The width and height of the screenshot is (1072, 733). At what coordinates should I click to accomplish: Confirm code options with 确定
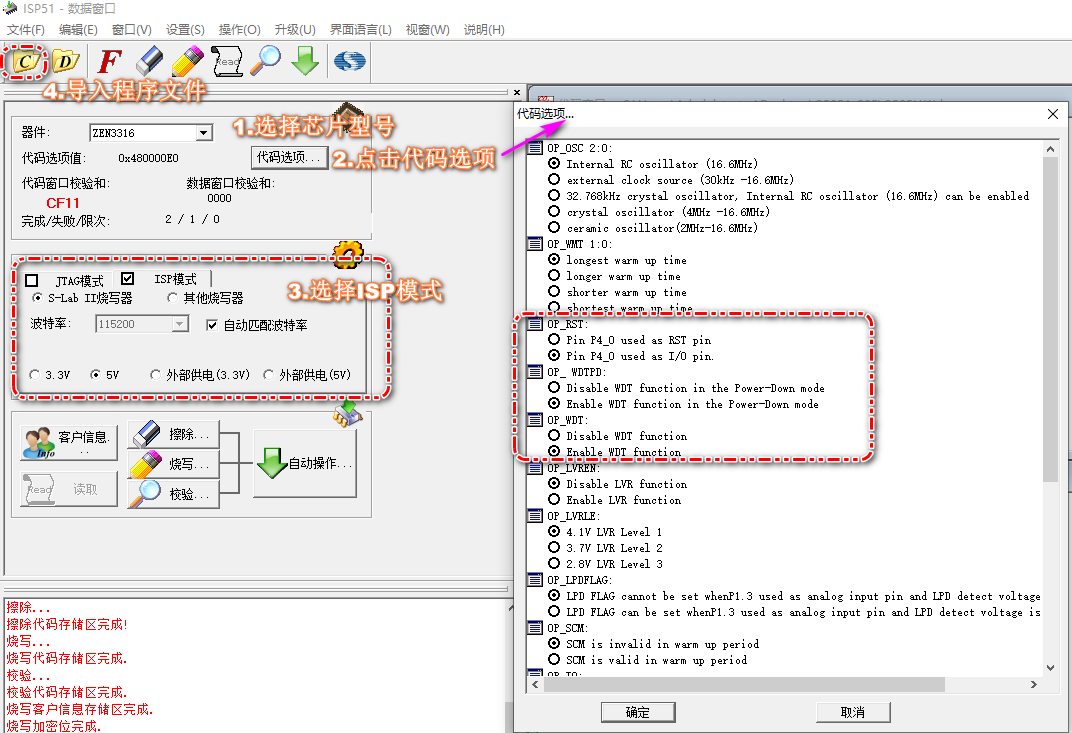point(638,712)
